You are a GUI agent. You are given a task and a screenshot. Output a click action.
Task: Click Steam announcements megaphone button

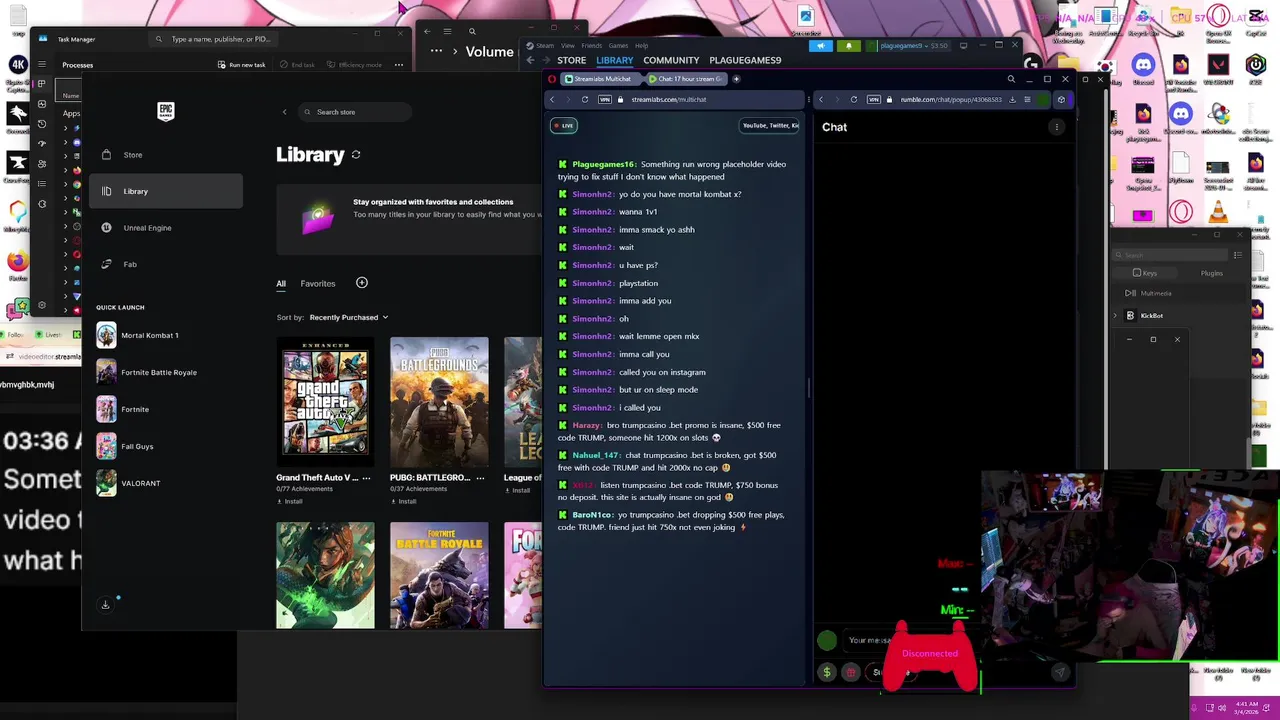tap(821, 45)
